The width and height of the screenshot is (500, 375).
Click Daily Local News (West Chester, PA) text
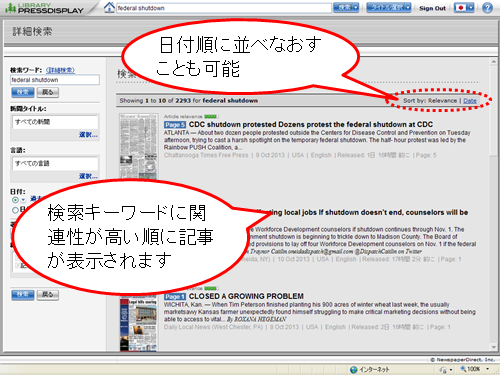(x=213, y=327)
